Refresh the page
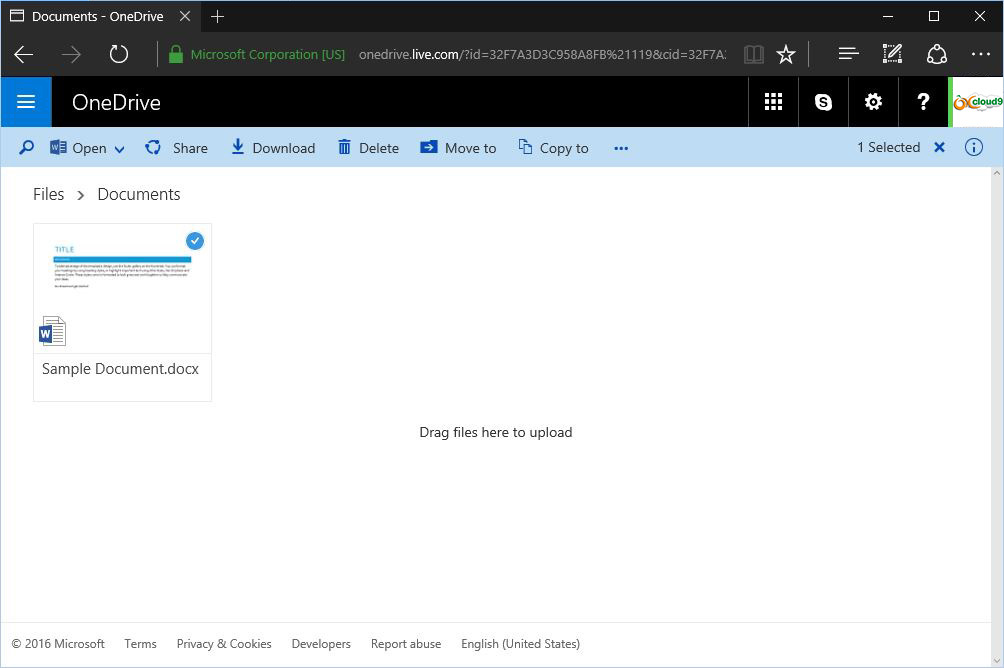The height and width of the screenshot is (668, 1004). click(x=118, y=54)
